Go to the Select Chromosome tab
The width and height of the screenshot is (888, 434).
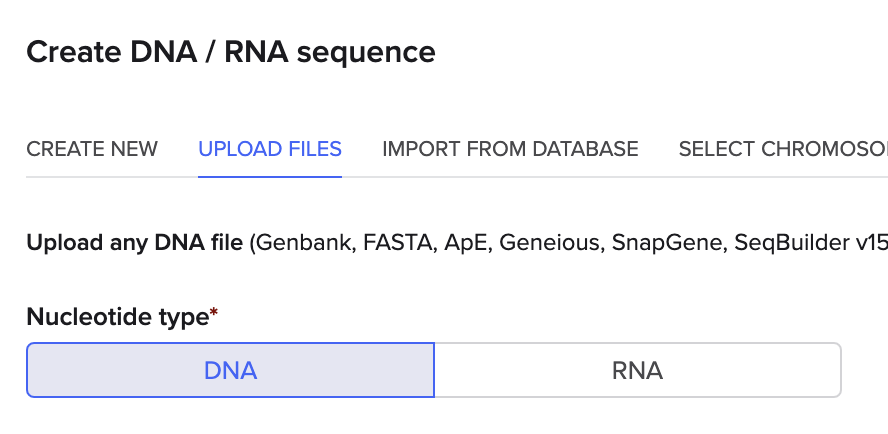coord(782,149)
